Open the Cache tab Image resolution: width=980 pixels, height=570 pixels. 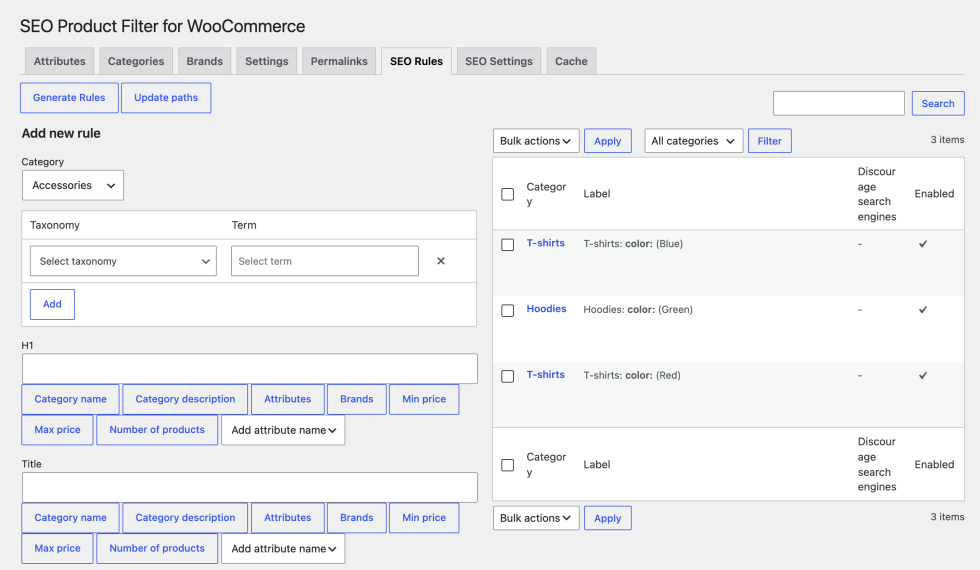coord(571,61)
